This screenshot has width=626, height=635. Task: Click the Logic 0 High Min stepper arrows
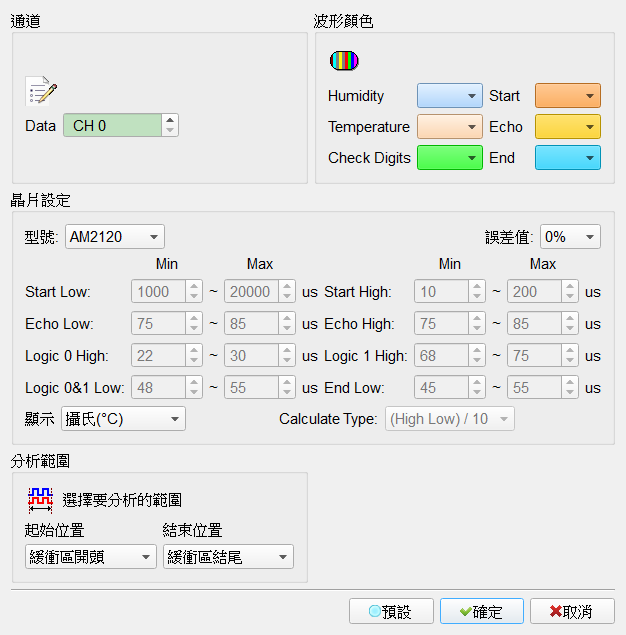pos(194,355)
